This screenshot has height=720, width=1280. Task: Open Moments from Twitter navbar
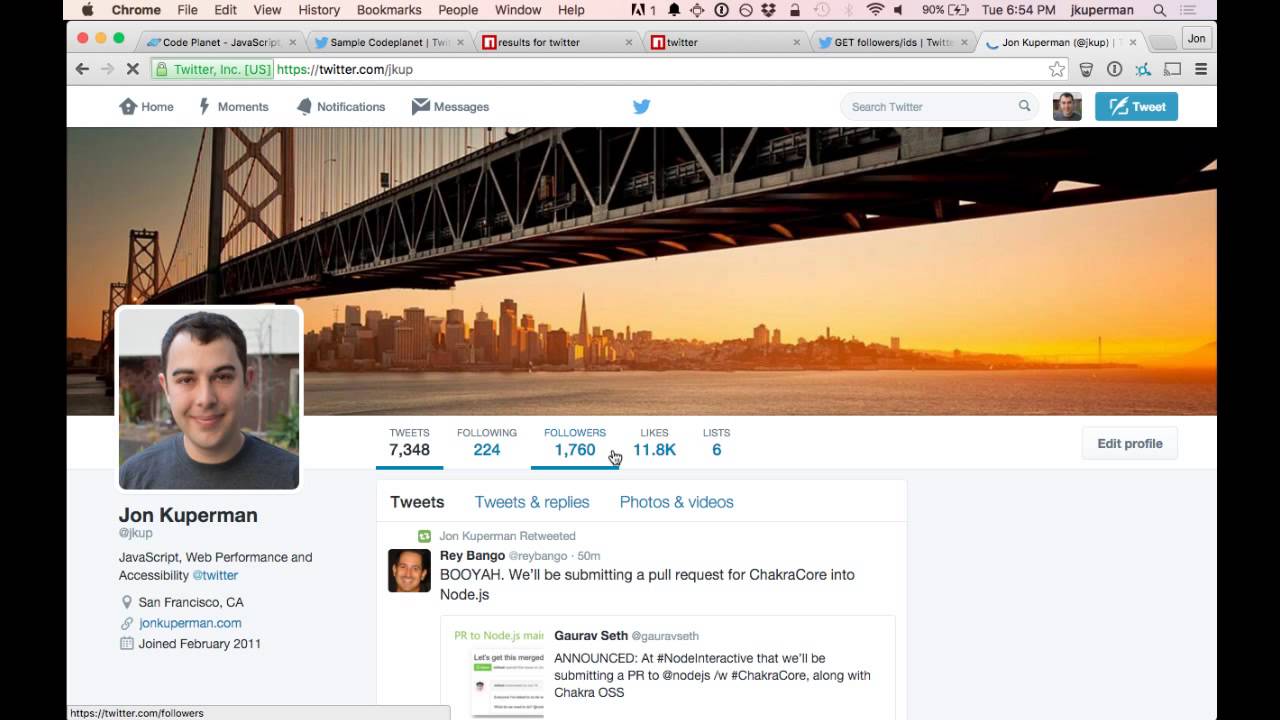(234, 106)
